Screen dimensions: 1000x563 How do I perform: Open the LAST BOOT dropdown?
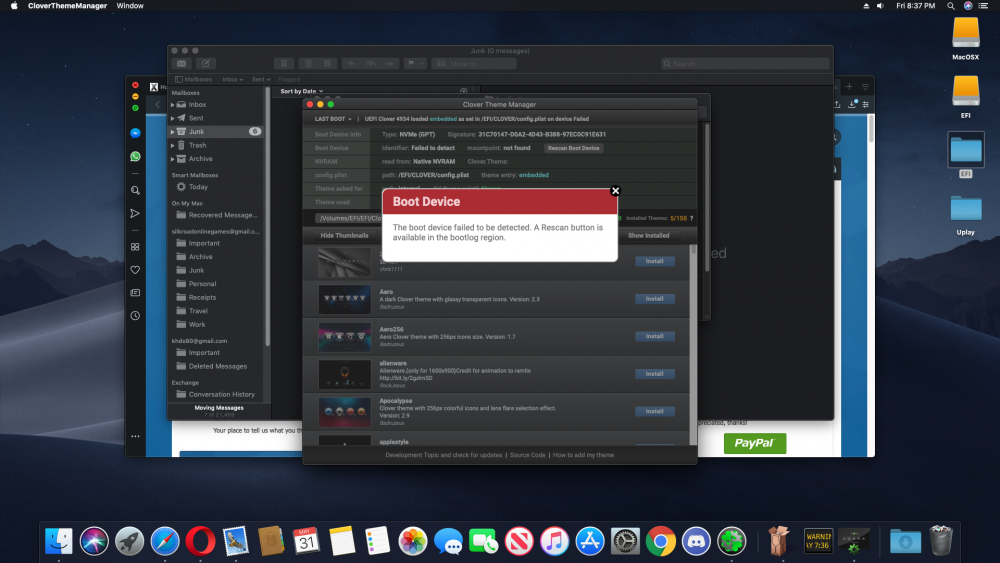pyautogui.click(x=333, y=119)
